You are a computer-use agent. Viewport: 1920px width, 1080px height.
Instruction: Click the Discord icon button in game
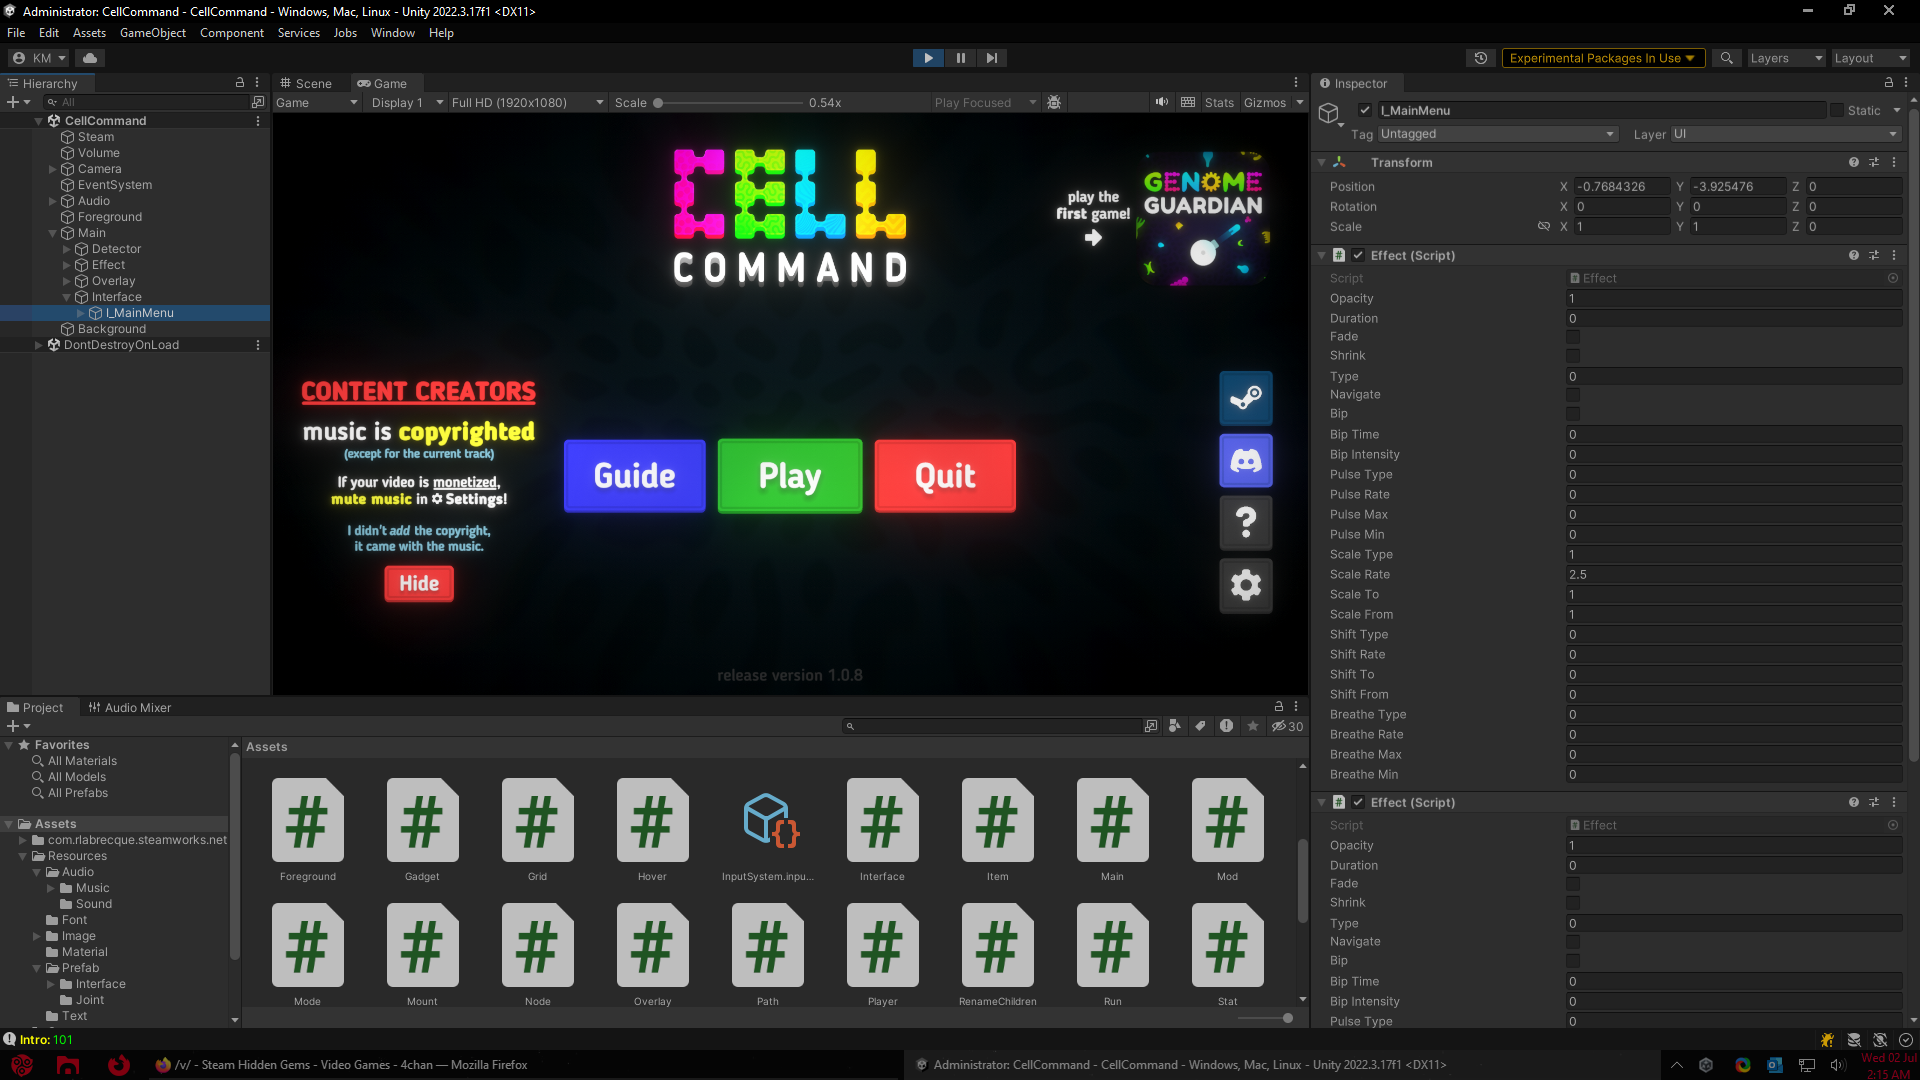1245,460
